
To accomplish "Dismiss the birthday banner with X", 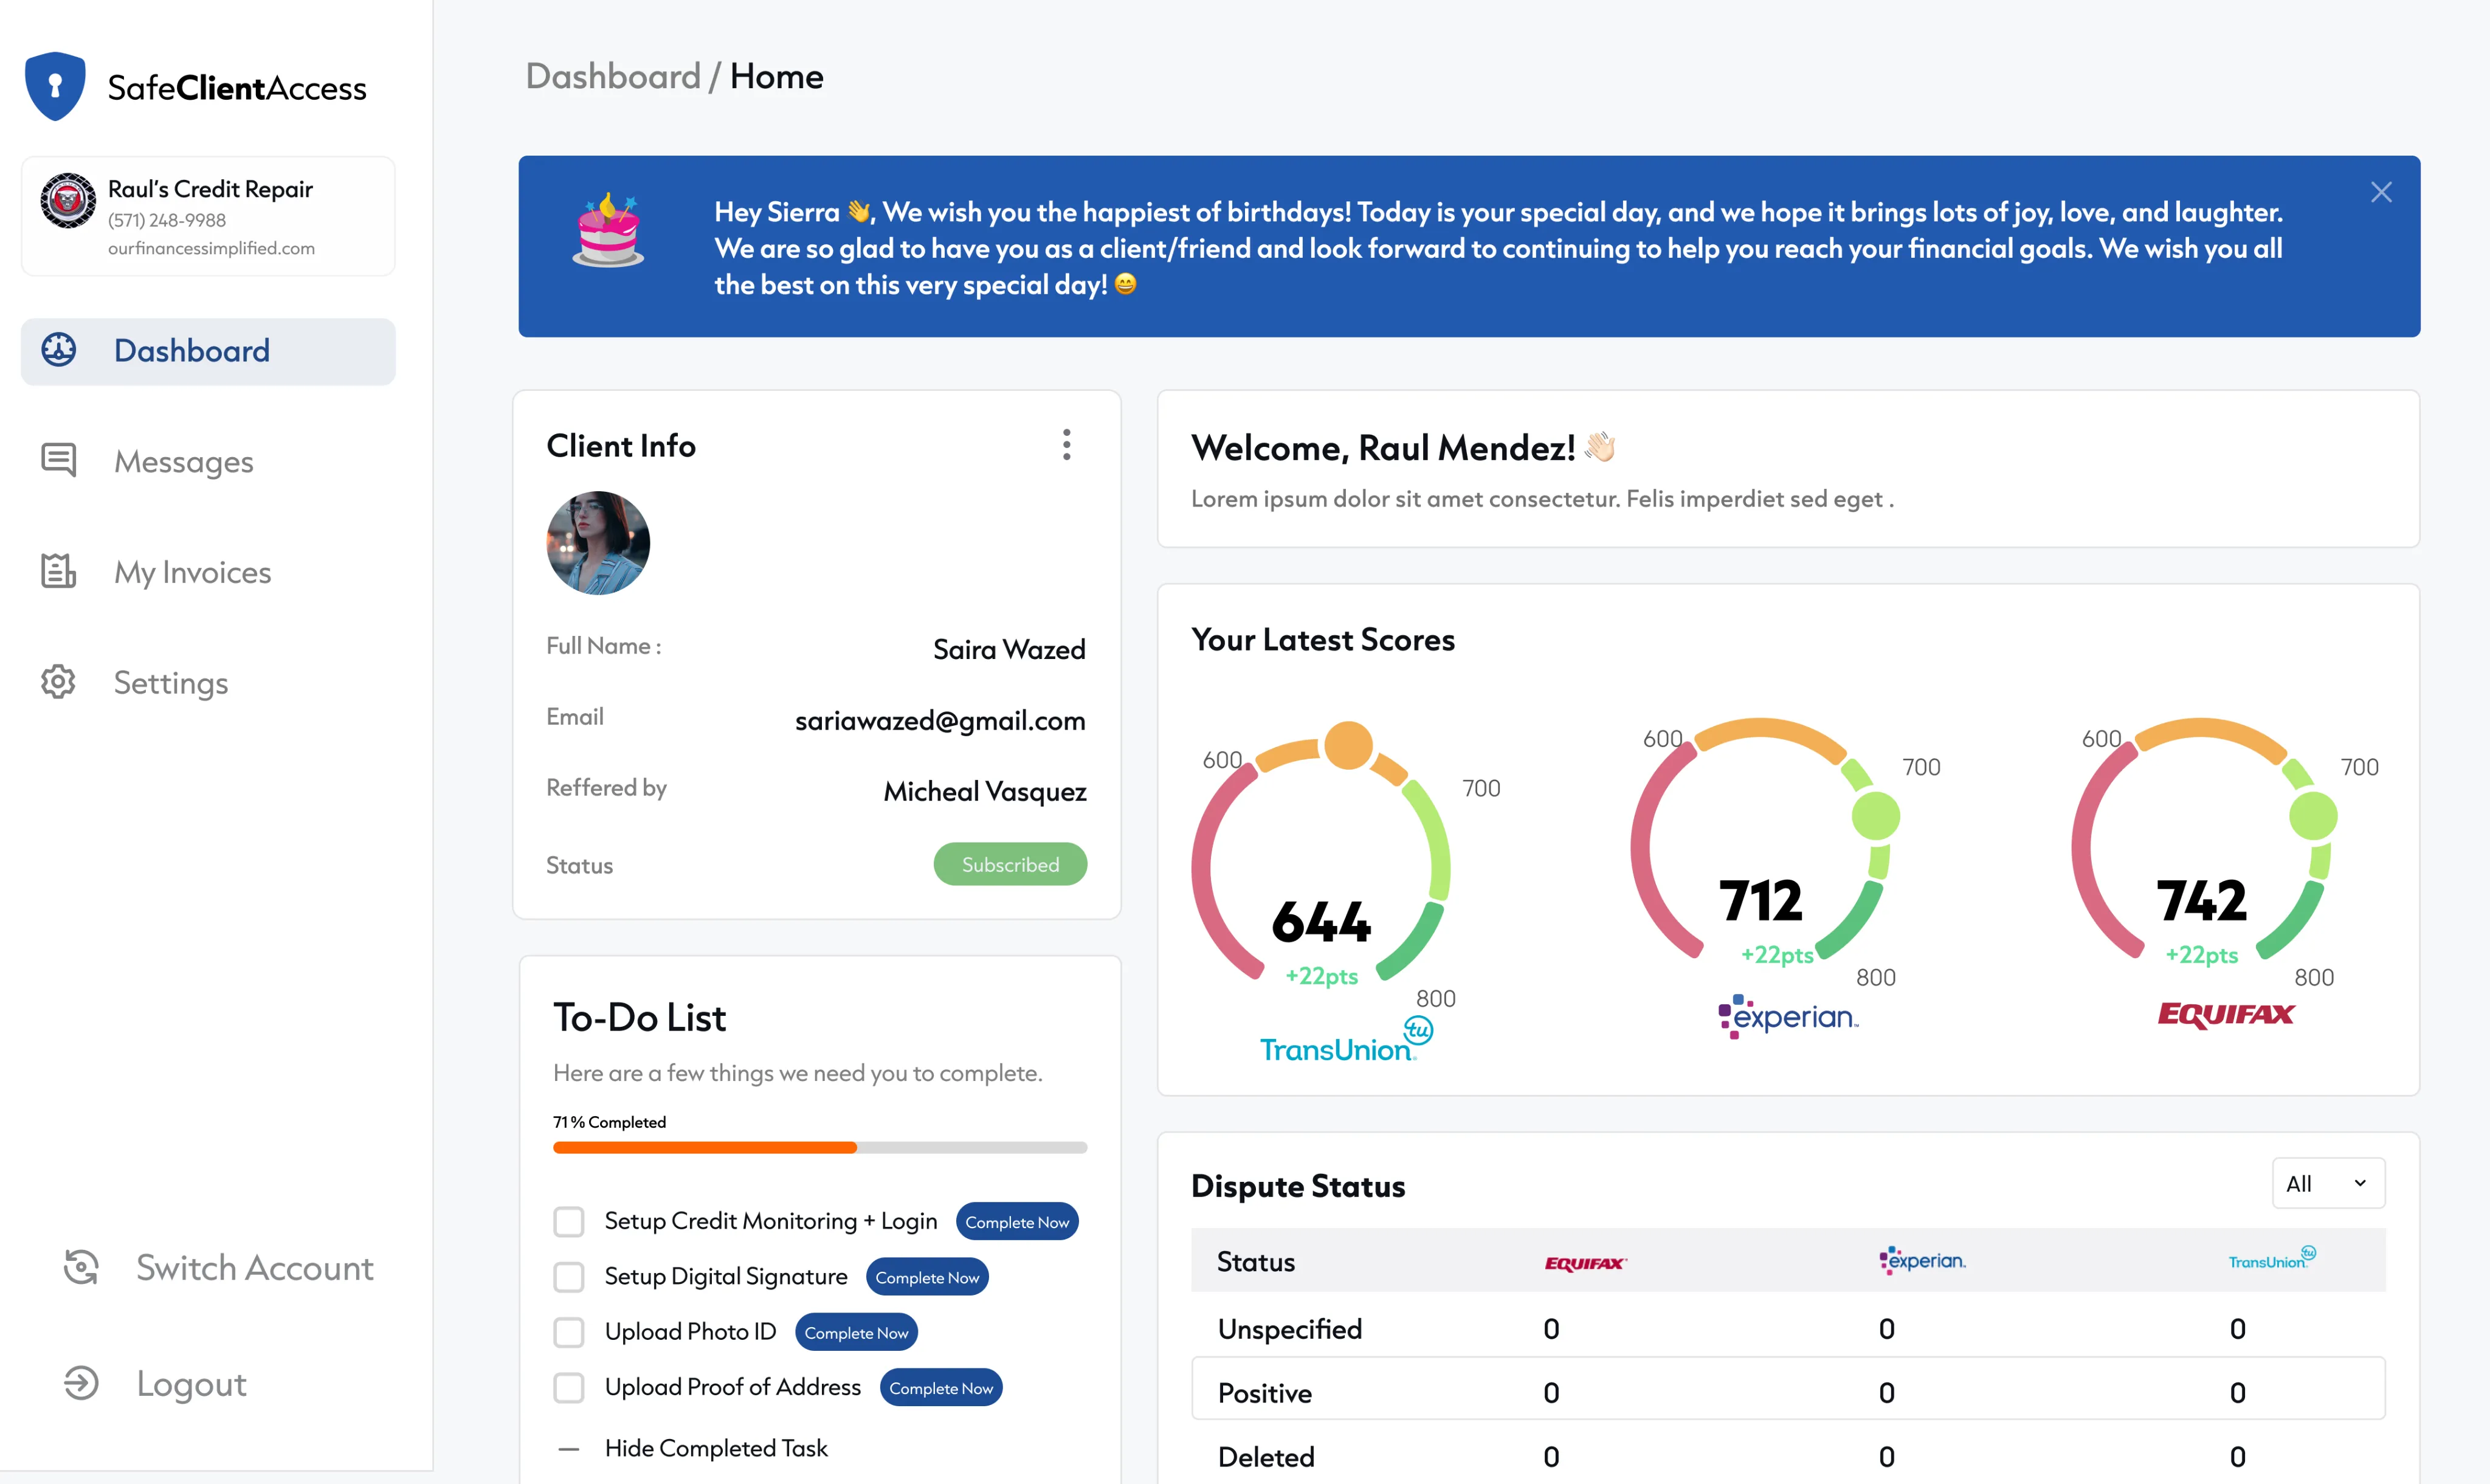I will tap(2381, 192).
